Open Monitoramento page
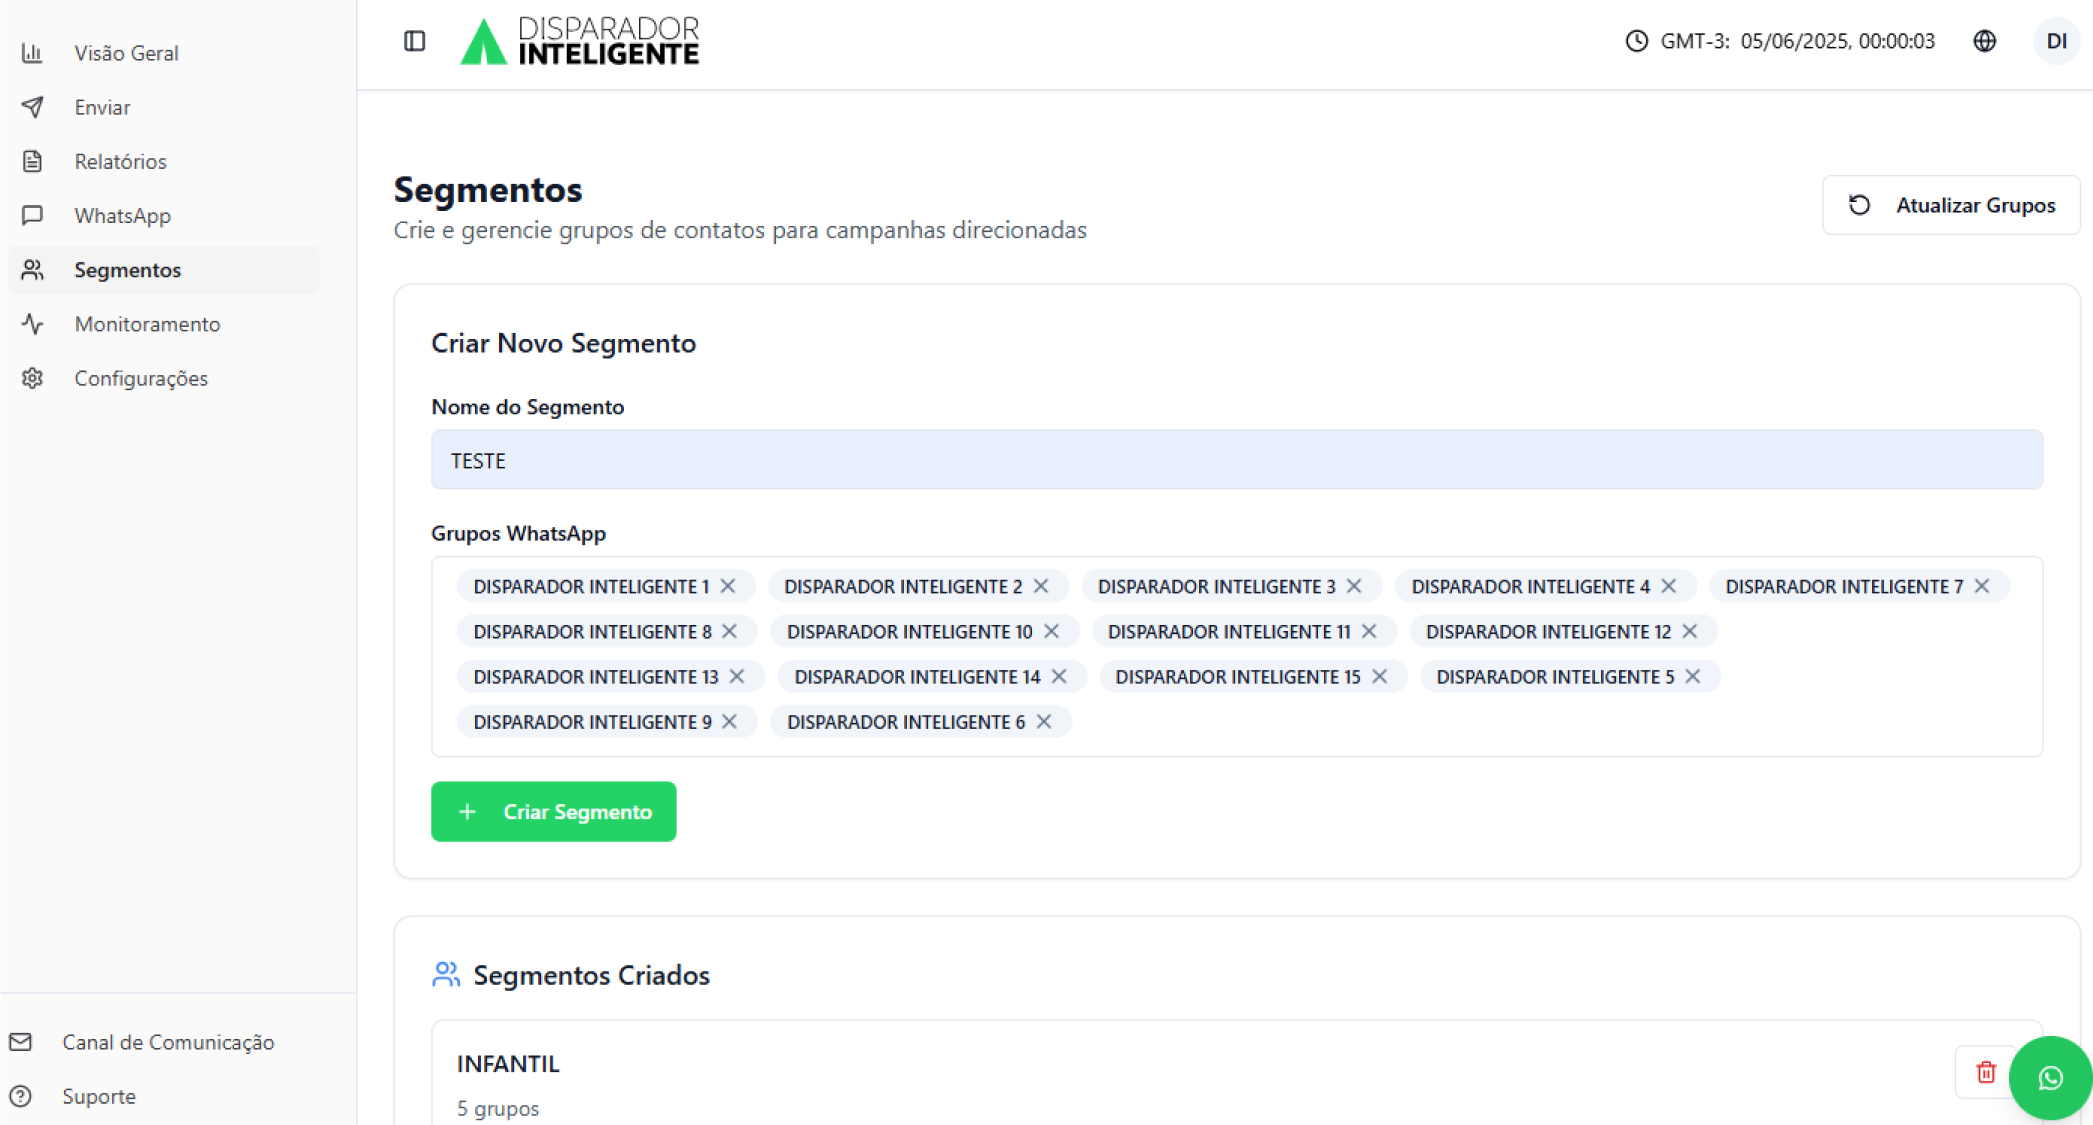The width and height of the screenshot is (2093, 1125). click(x=164, y=324)
